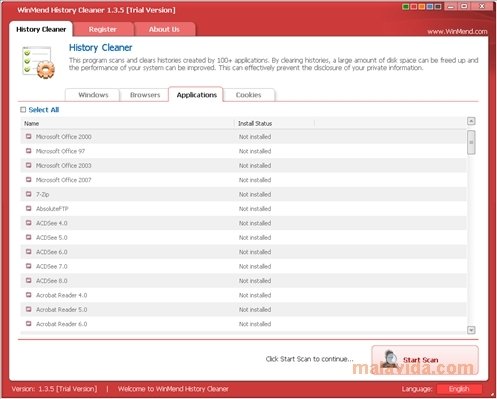Image resolution: width=497 pixels, height=399 pixels.
Task: Choose the red theme color swatch
Action: pyautogui.click(x=414, y=6)
